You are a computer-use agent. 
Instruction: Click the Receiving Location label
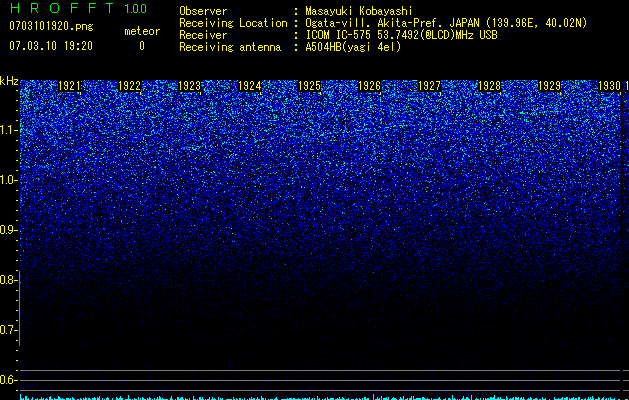click(233, 23)
